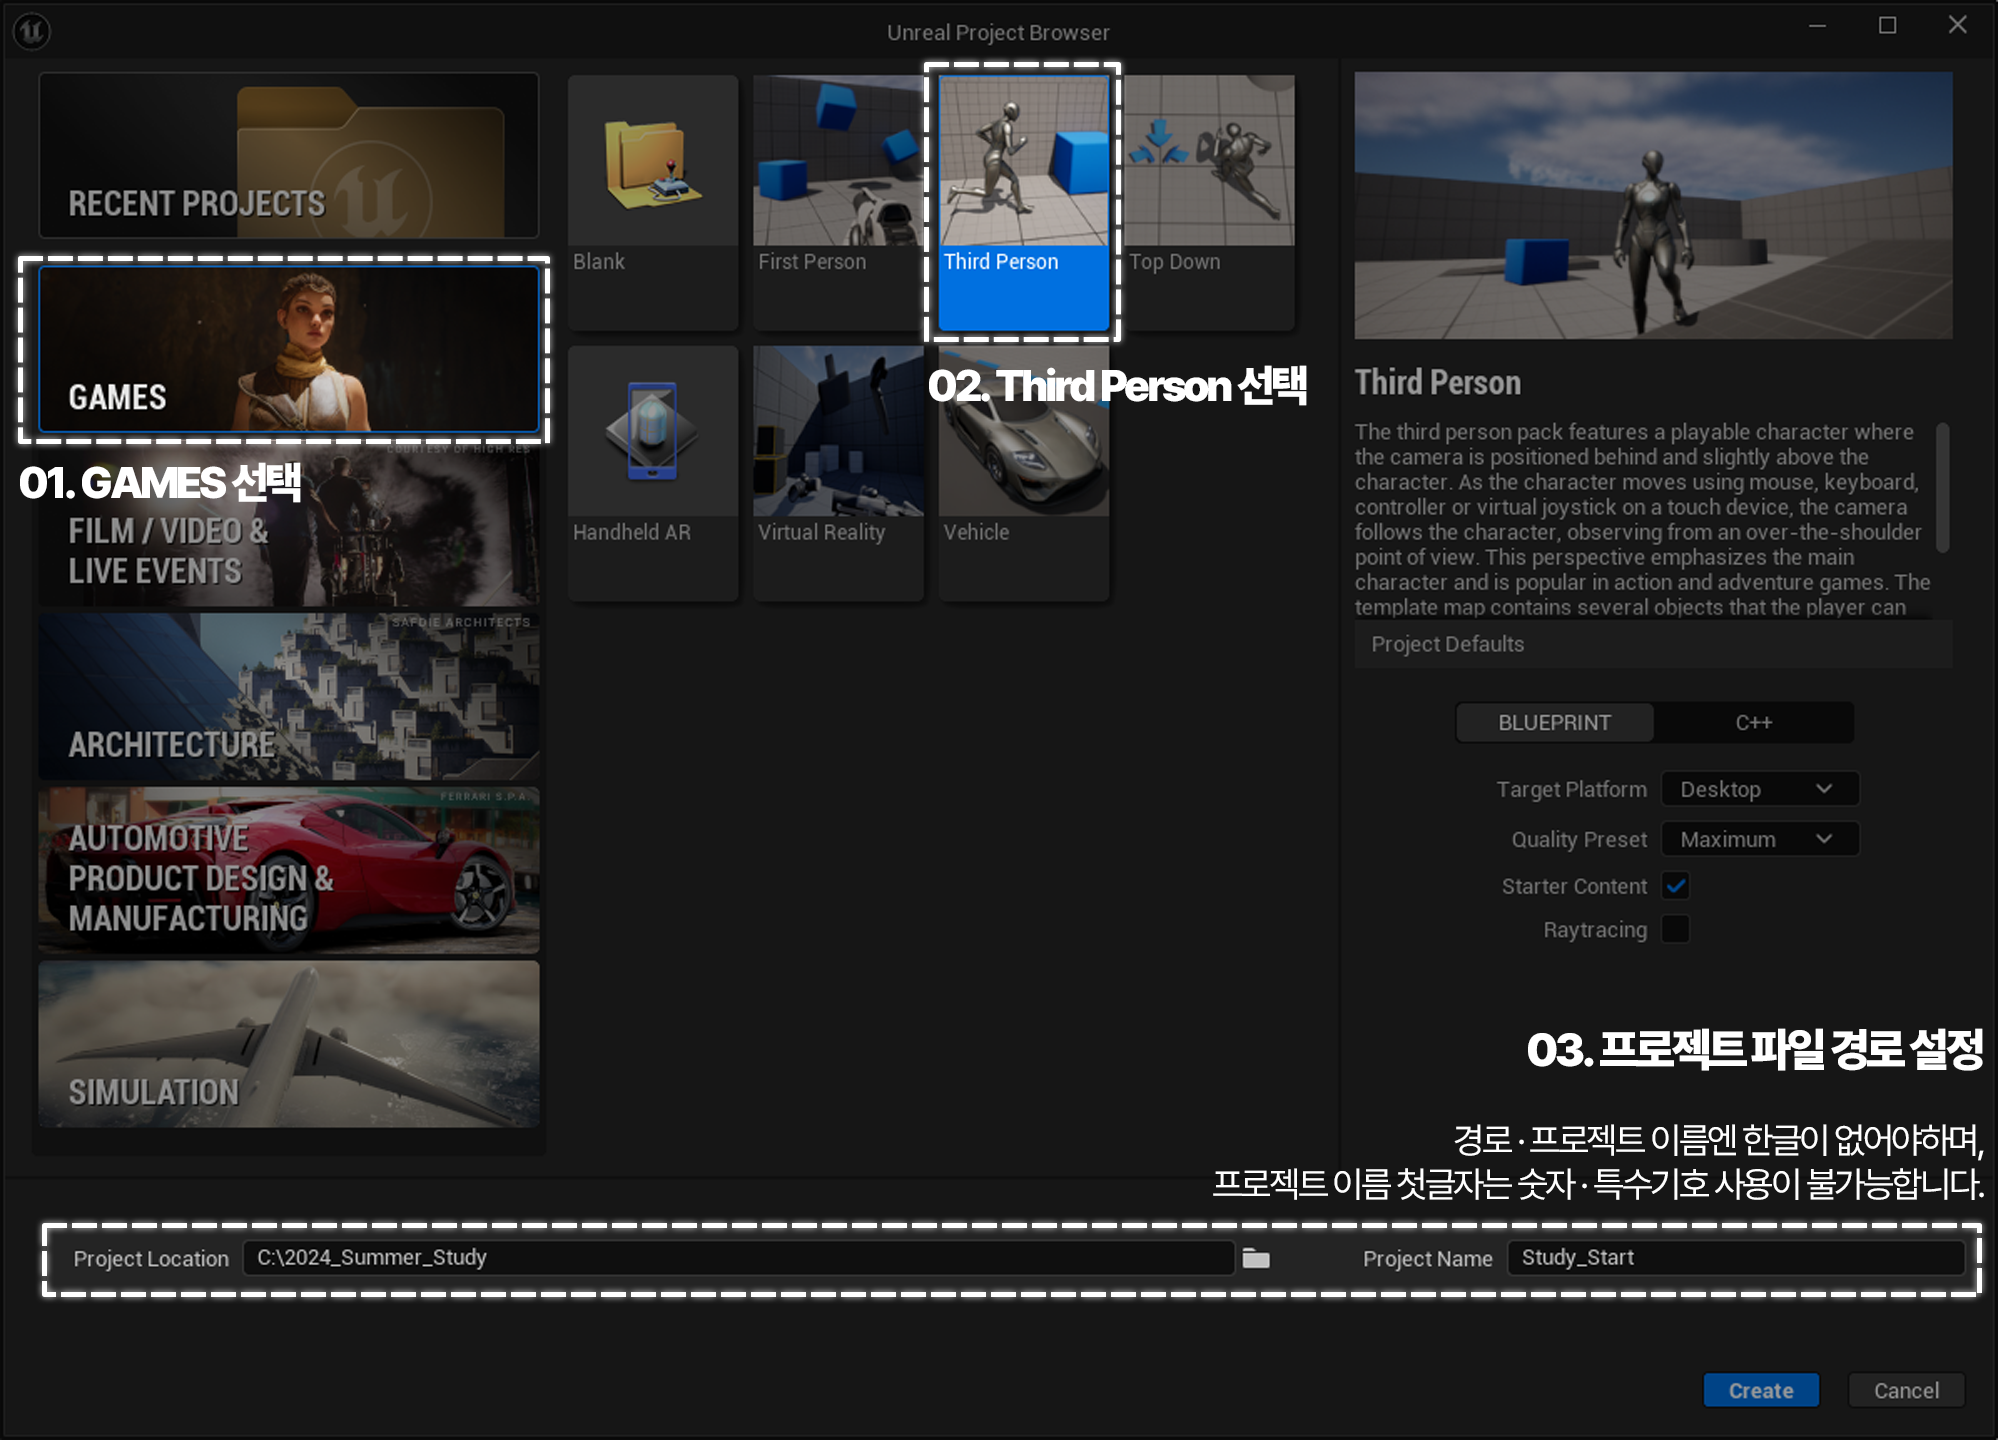
Task: Open the Architecture category
Action: point(289,697)
